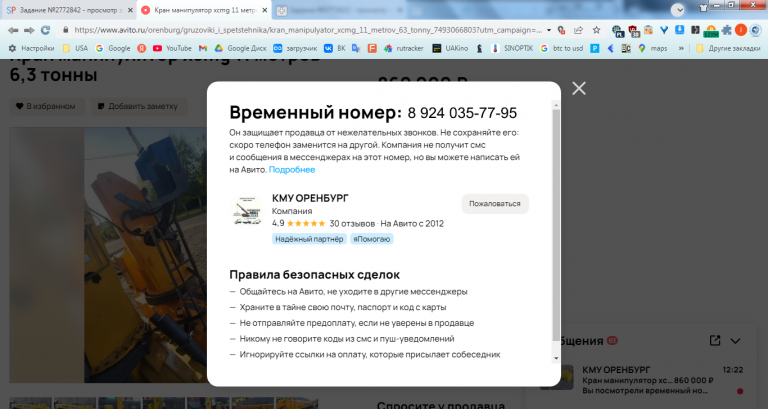Click the red shield extension icon
Image resolution: width=768 pixels, height=409 pixels.
(x=634, y=31)
